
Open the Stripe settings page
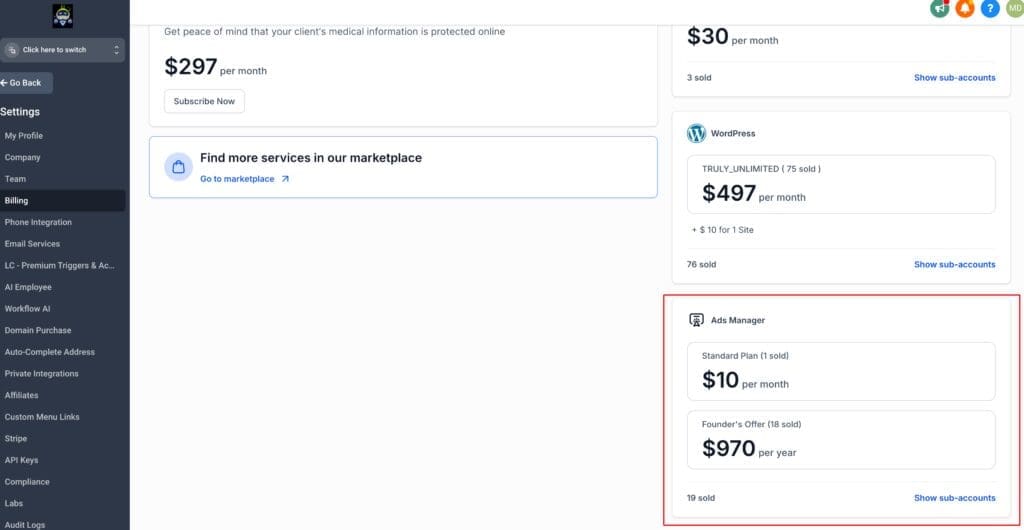pos(16,439)
